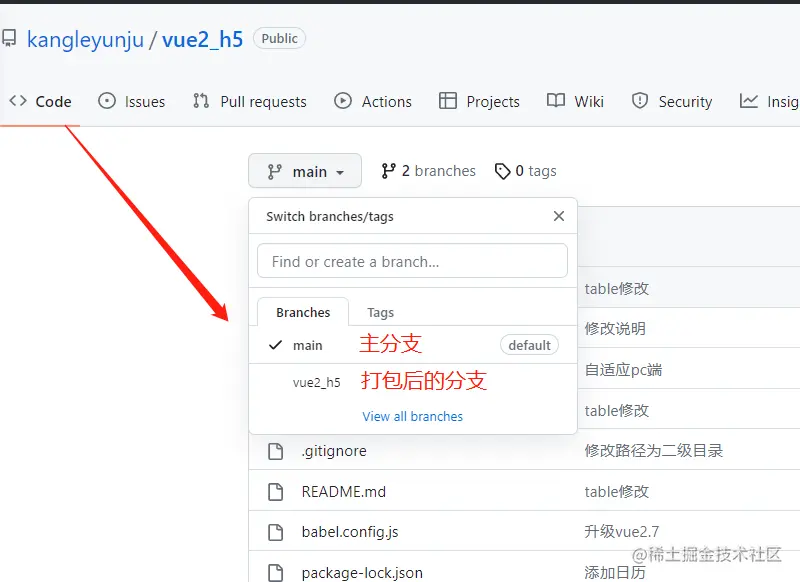Open README.md row's table修改 commit message

[x=616, y=492]
